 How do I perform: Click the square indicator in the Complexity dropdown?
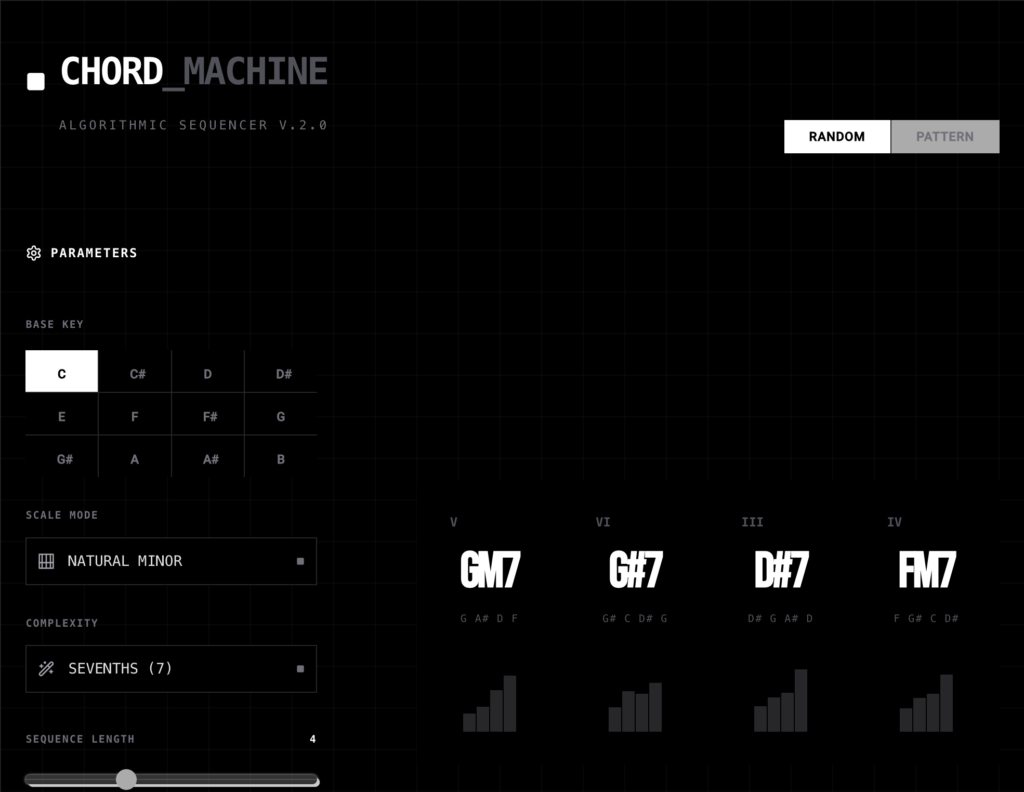pyautogui.click(x=300, y=669)
